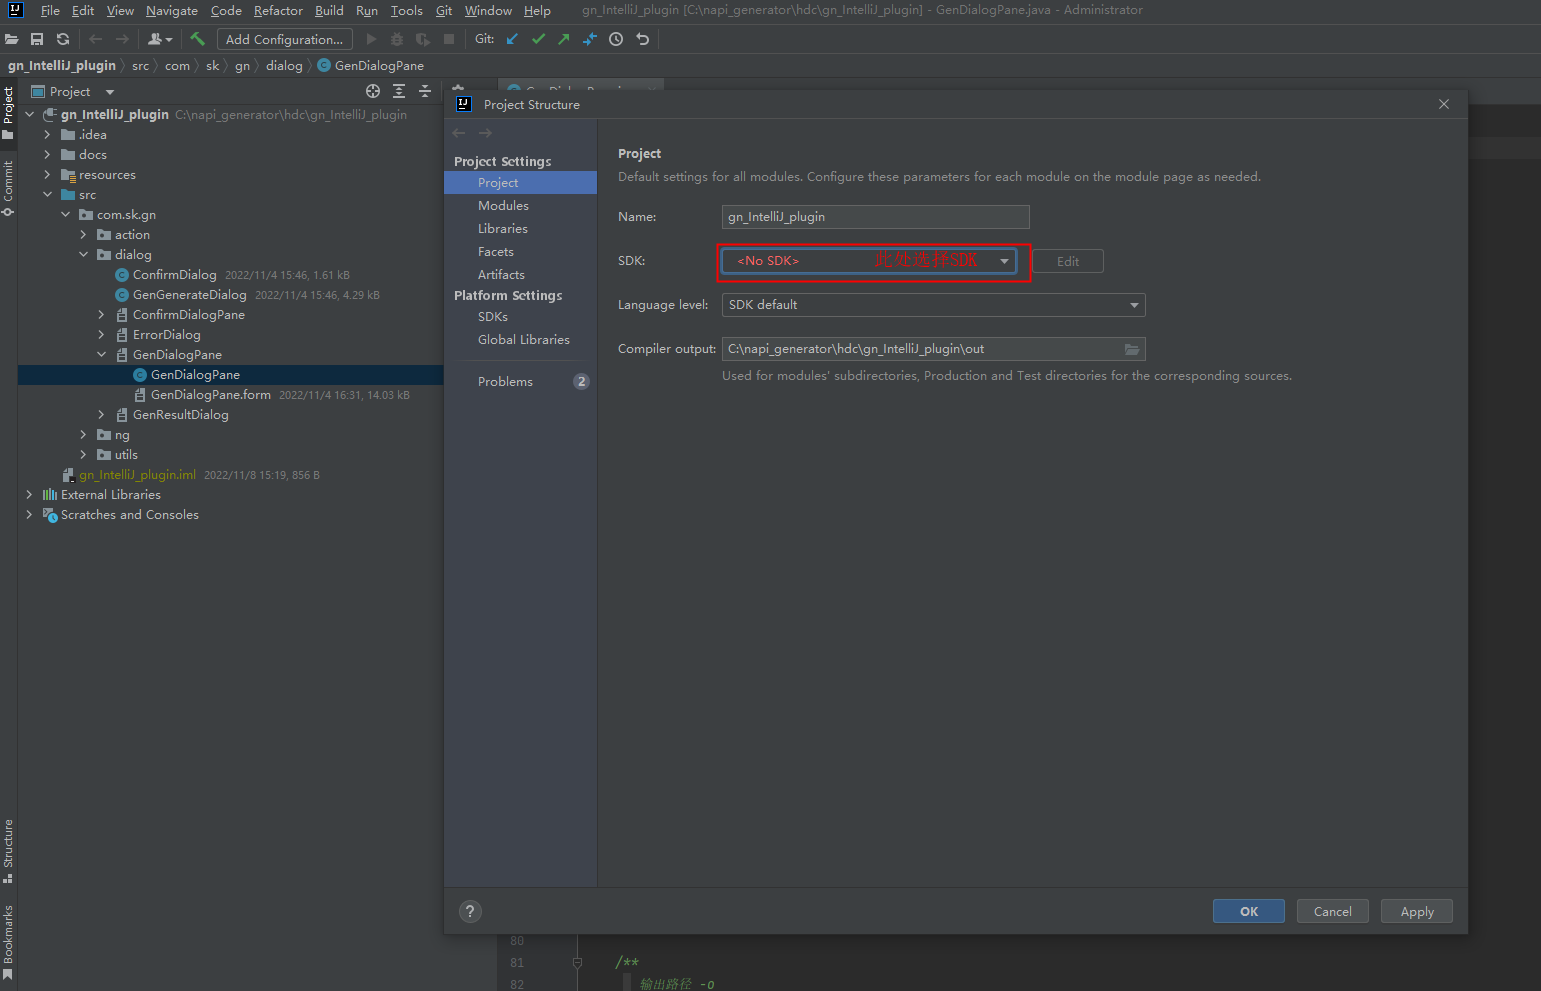The image size is (1541, 991).
Task: Click Add Configuration button
Action: [285, 39]
